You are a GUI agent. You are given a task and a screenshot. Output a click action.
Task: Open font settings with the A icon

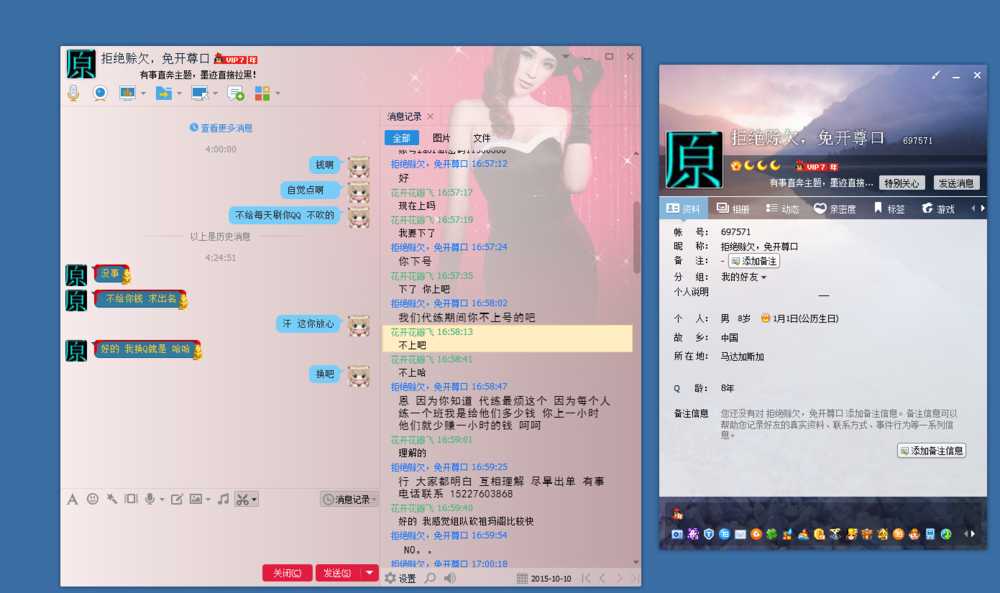[73, 499]
